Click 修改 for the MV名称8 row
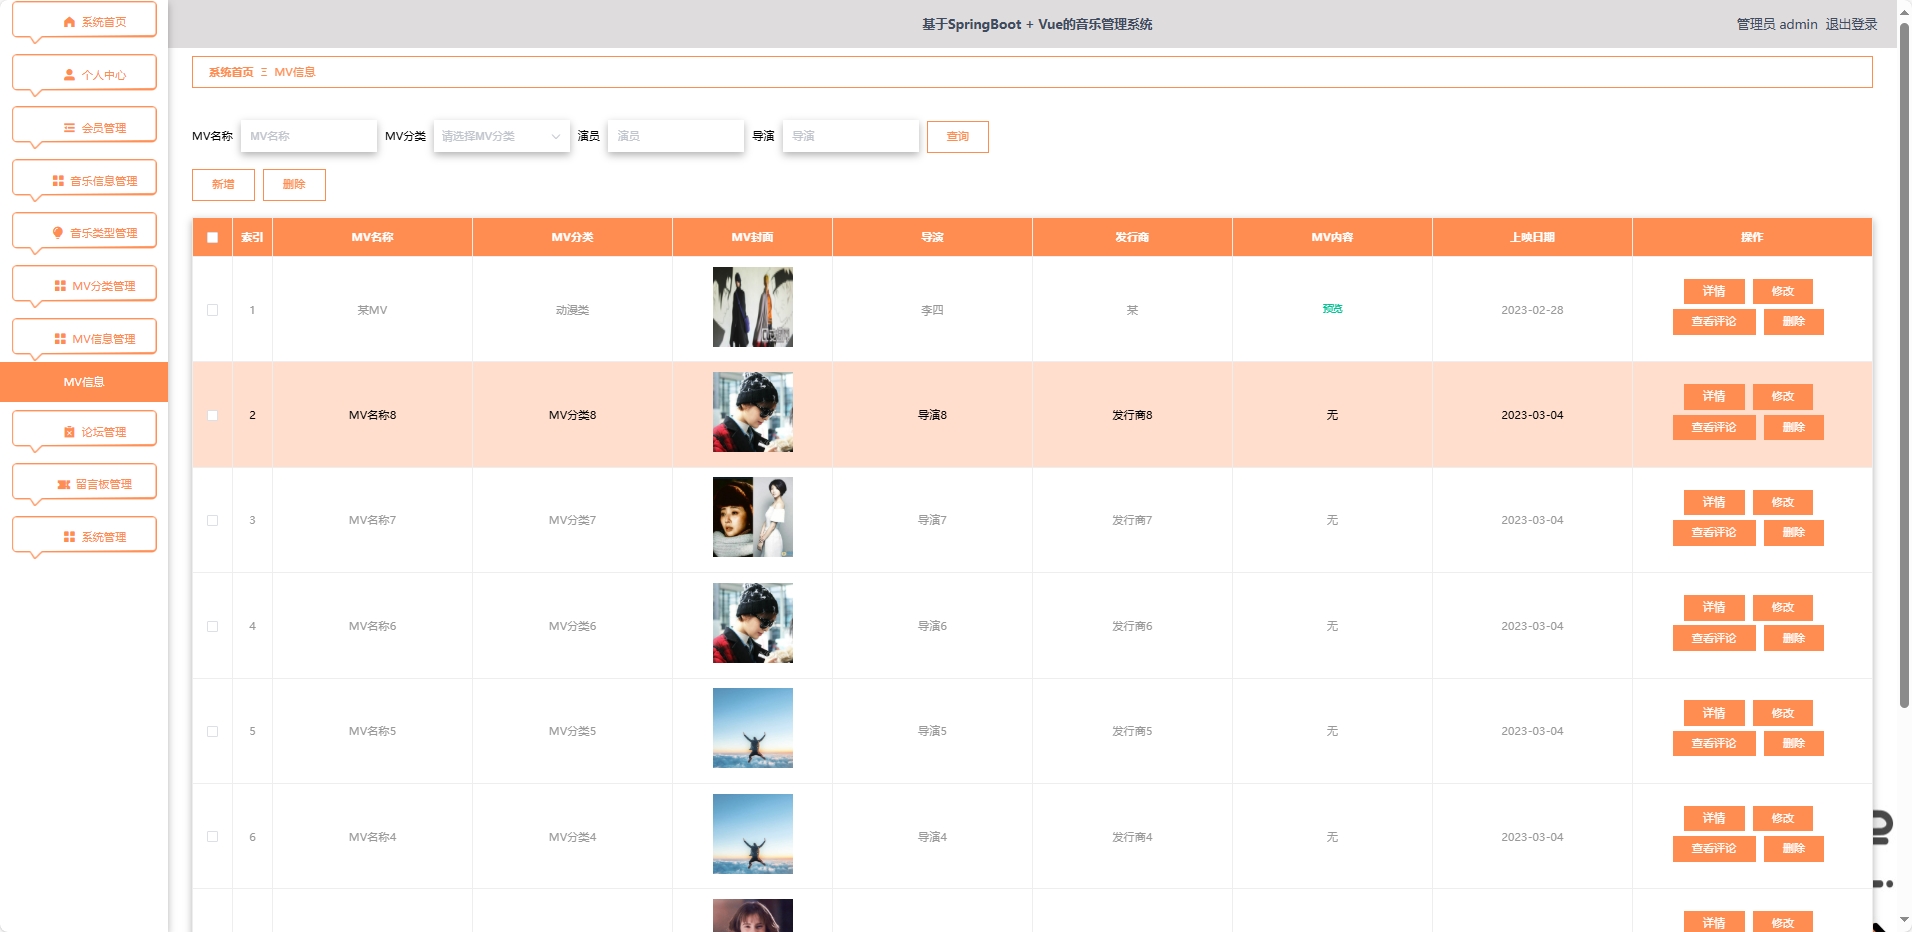1912x932 pixels. [1783, 396]
